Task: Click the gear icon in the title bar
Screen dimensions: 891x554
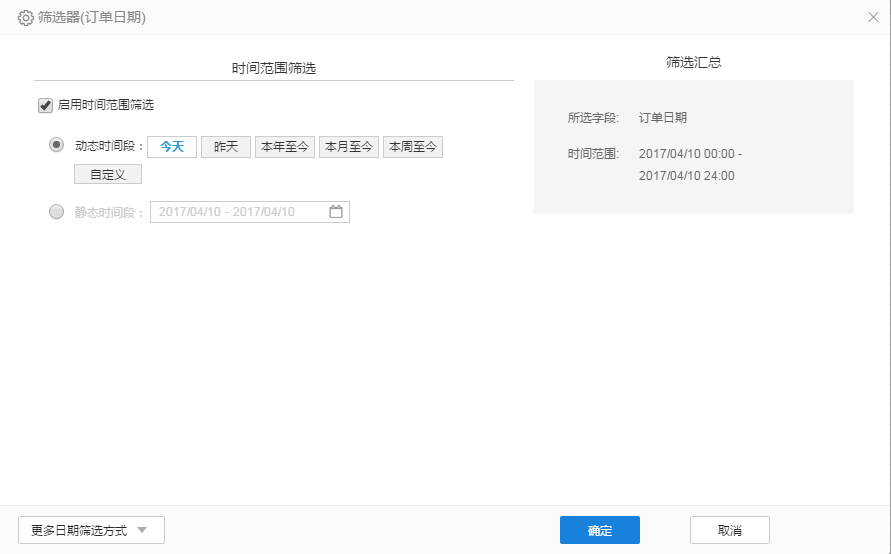Action: point(26,17)
